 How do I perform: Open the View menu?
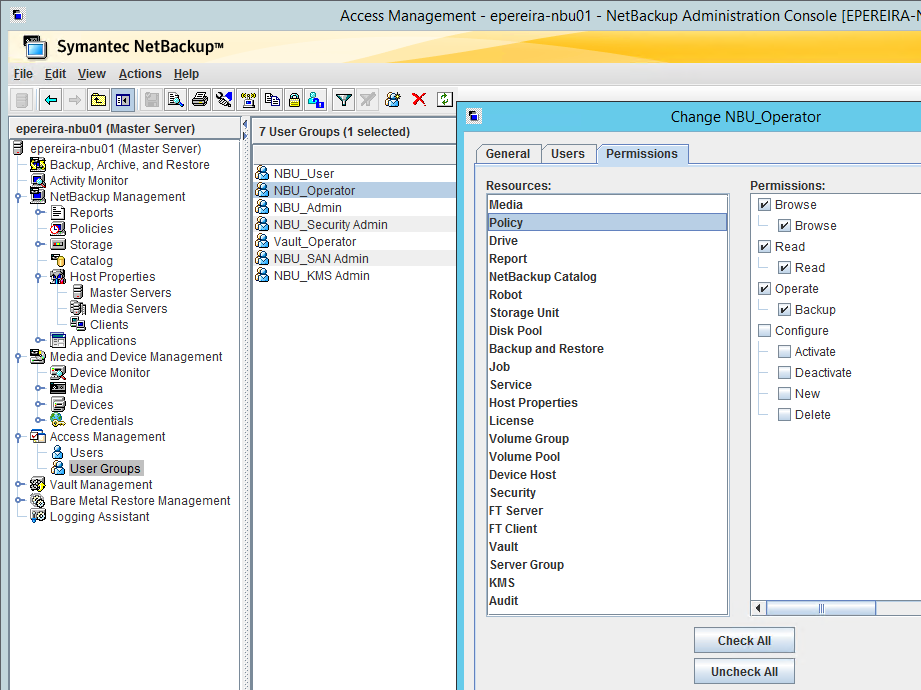coord(92,74)
